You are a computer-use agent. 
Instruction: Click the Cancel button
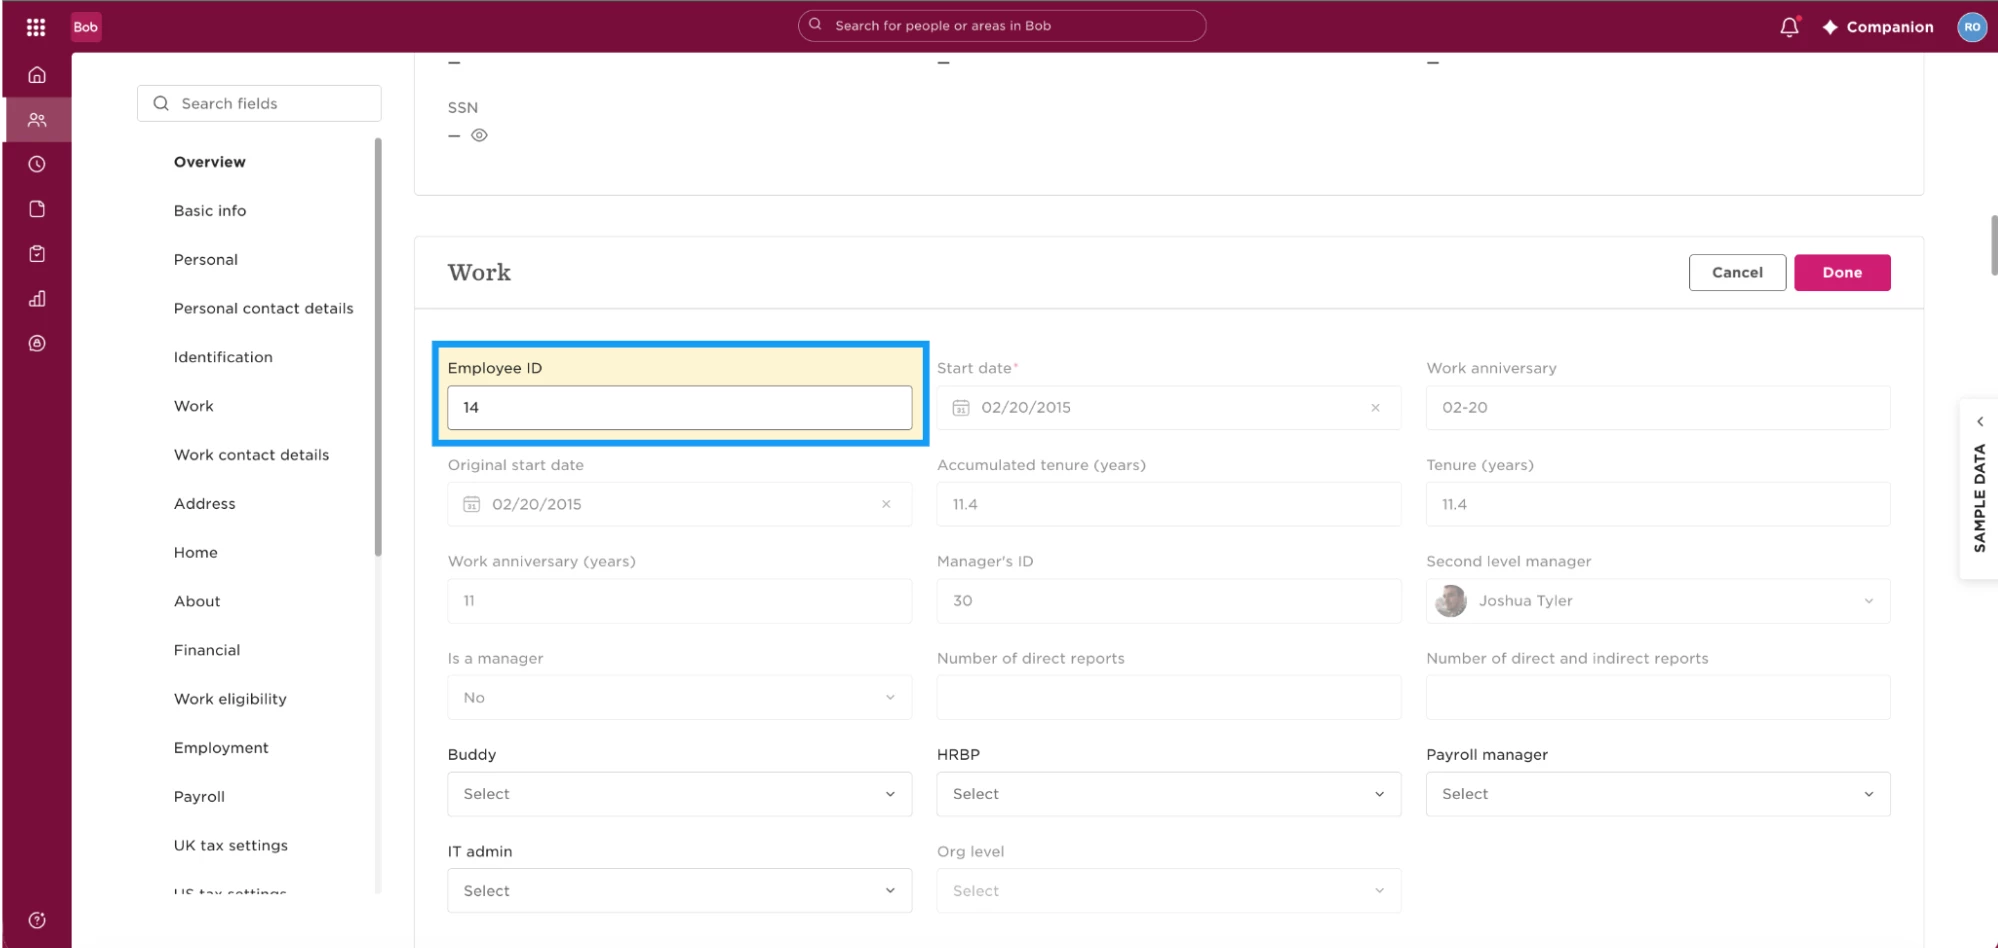coord(1737,273)
